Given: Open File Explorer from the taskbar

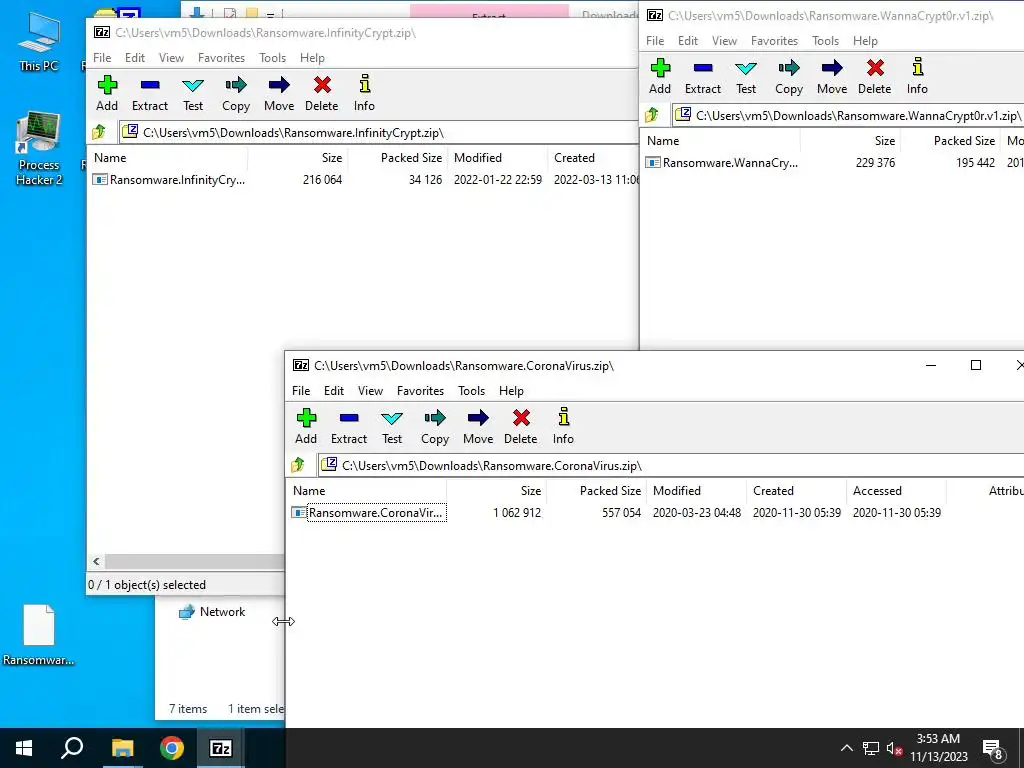Looking at the screenshot, I should coord(122,748).
